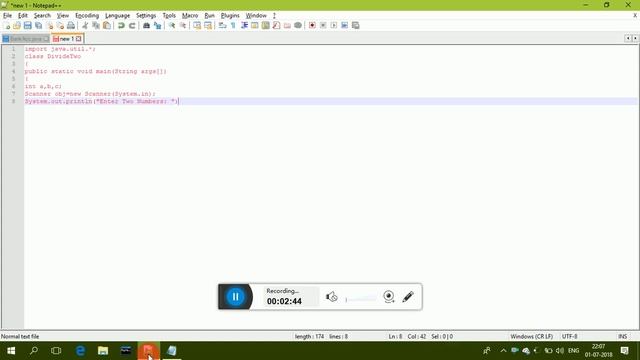Click the Save Recorded Macro icon
Viewport: 640px width, 360px height.
356,25
